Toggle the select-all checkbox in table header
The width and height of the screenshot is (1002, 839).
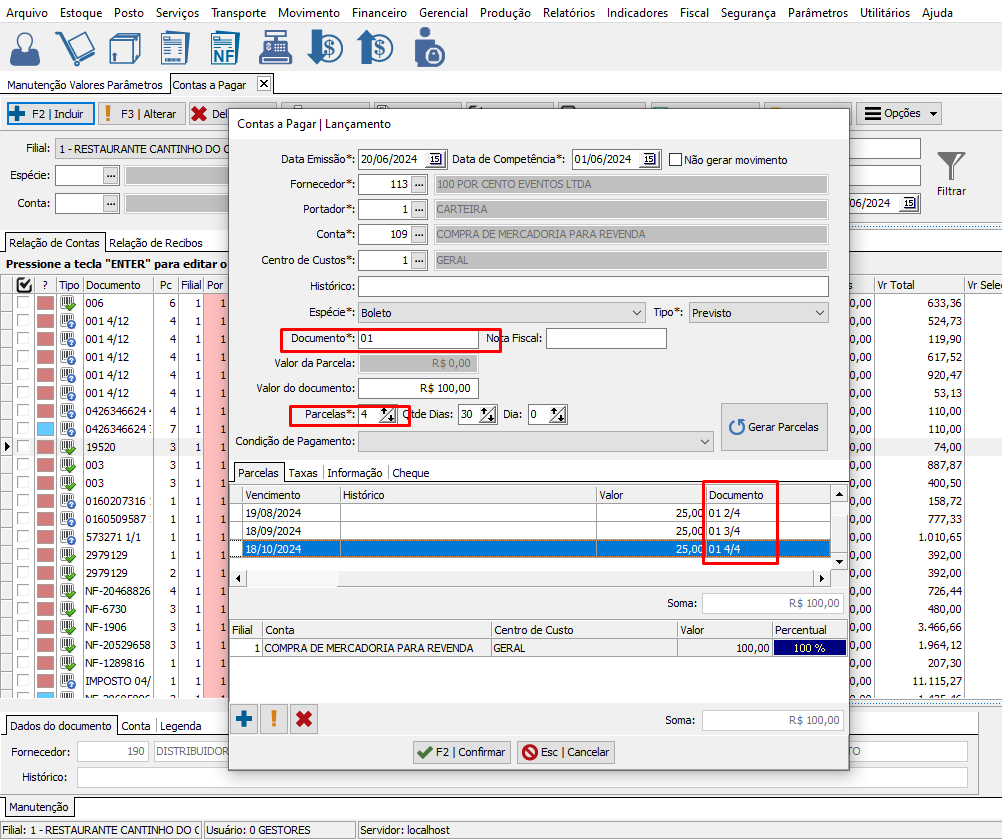24,285
